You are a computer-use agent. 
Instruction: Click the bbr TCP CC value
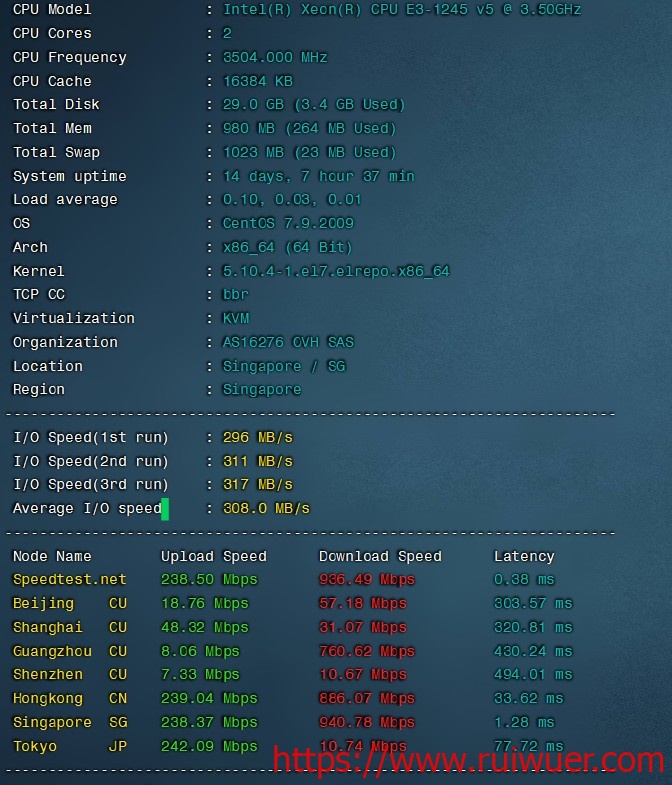235,295
